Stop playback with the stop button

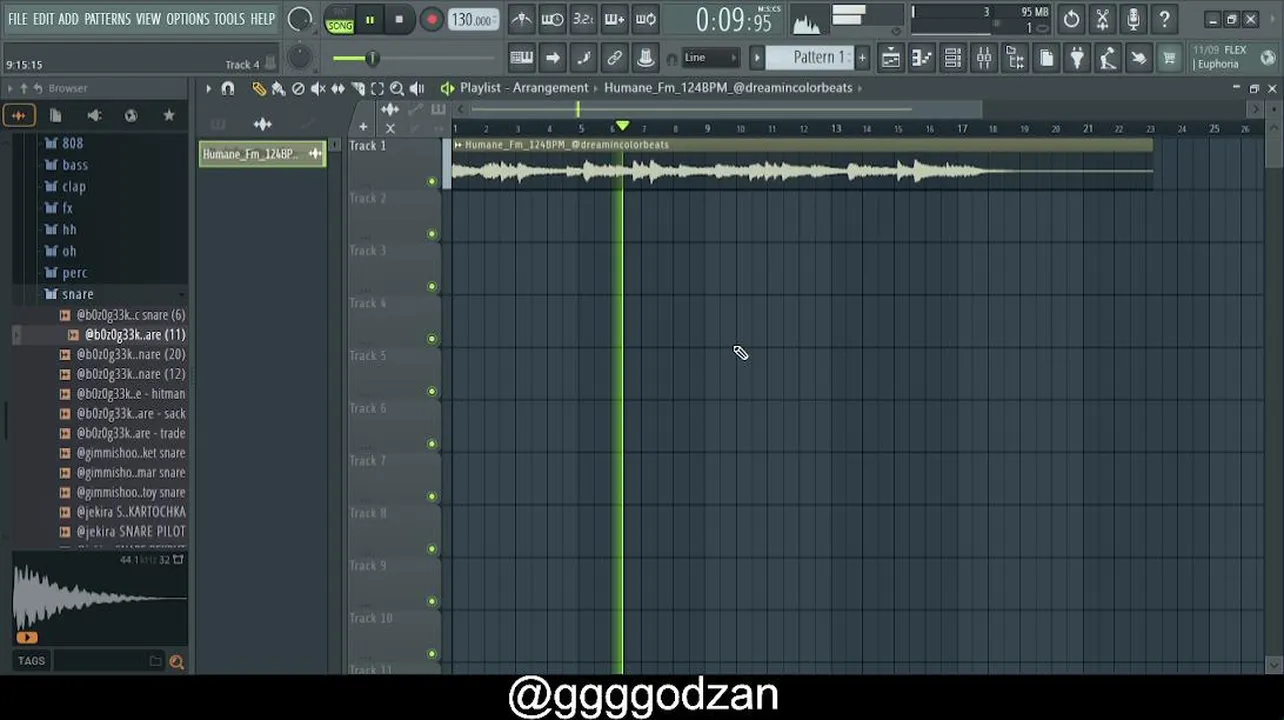pyautogui.click(x=399, y=20)
